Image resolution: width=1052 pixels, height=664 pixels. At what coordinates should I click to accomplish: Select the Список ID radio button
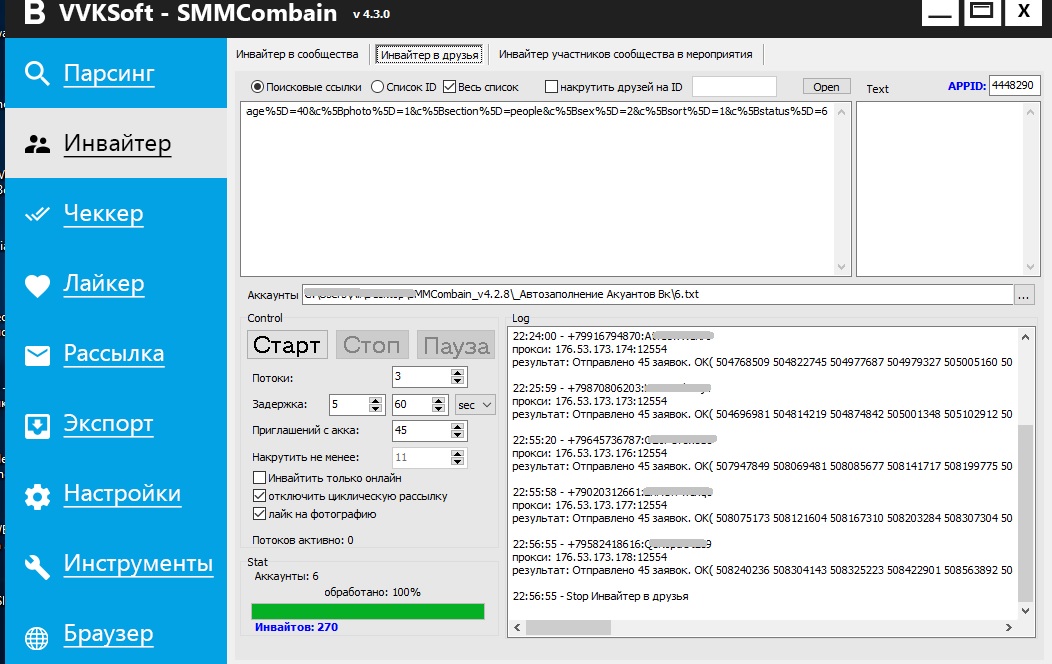377,87
